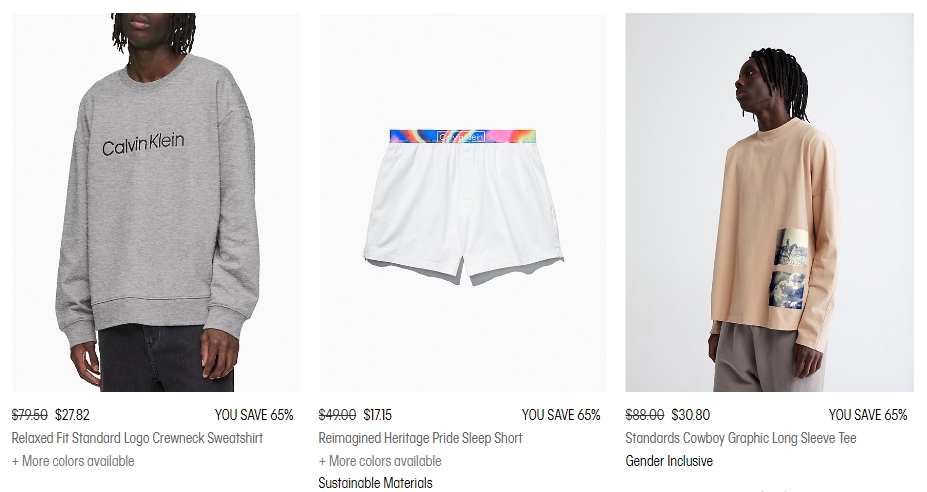Viewport: 927px width, 492px height.
Task: Click the Relaxed Fit Standard Logo Crewneck Sweatshirt title
Action: 137,438
